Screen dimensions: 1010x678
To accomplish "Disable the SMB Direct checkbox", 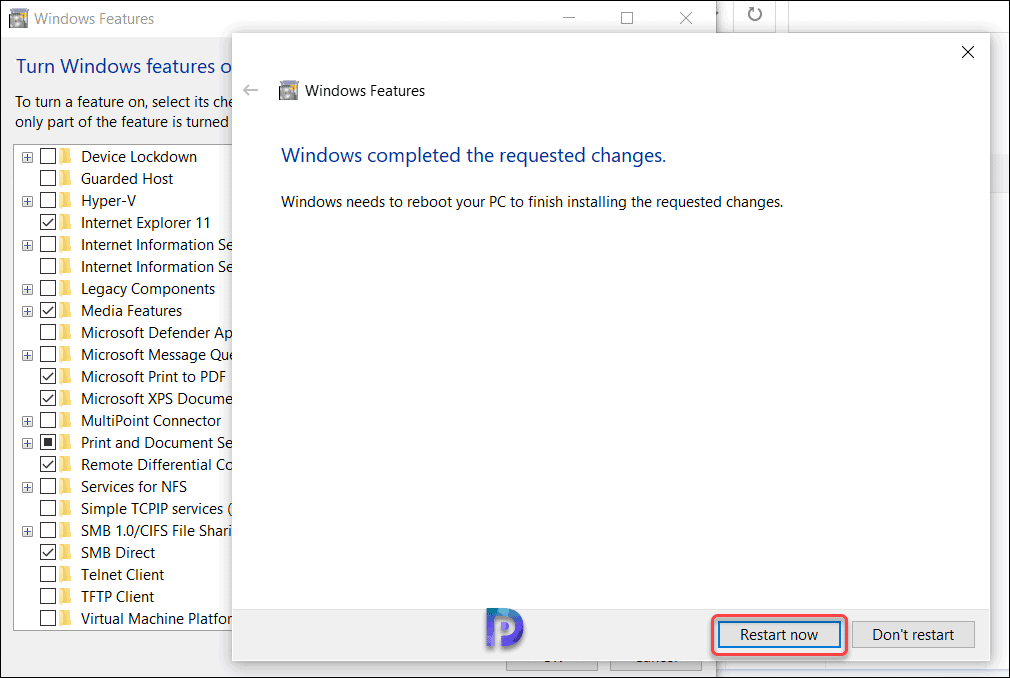I will tap(48, 552).
